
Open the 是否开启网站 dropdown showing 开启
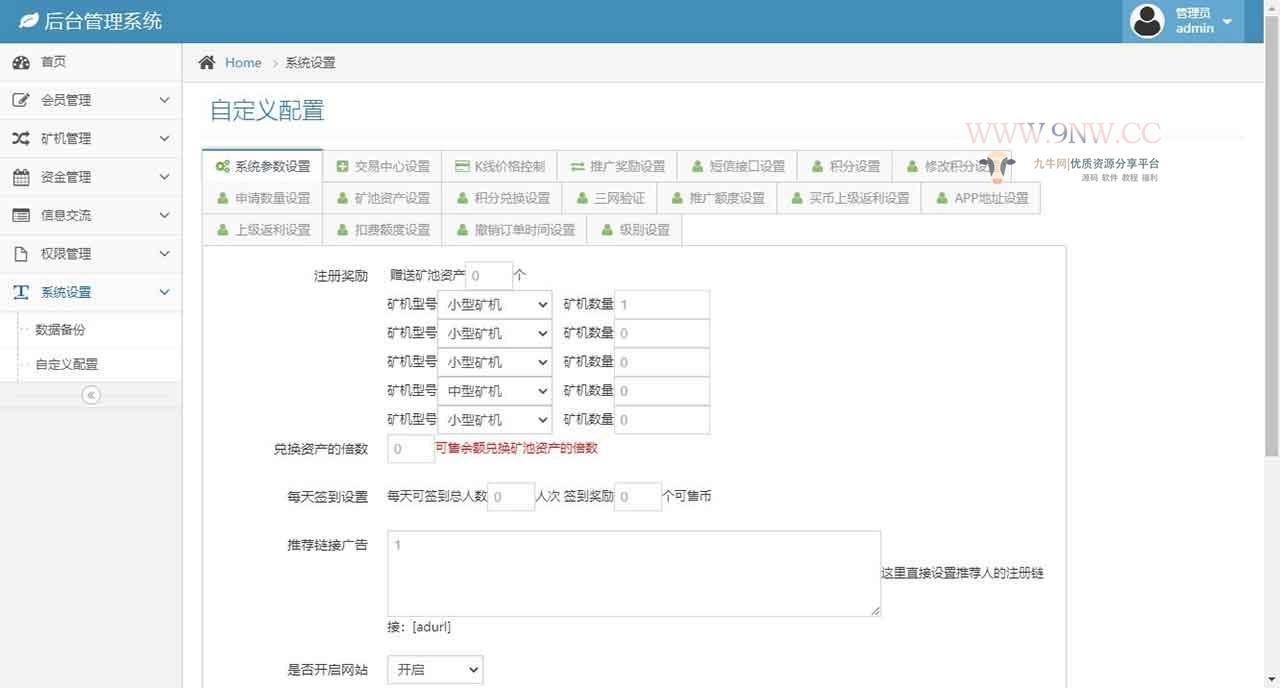click(434, 669)
